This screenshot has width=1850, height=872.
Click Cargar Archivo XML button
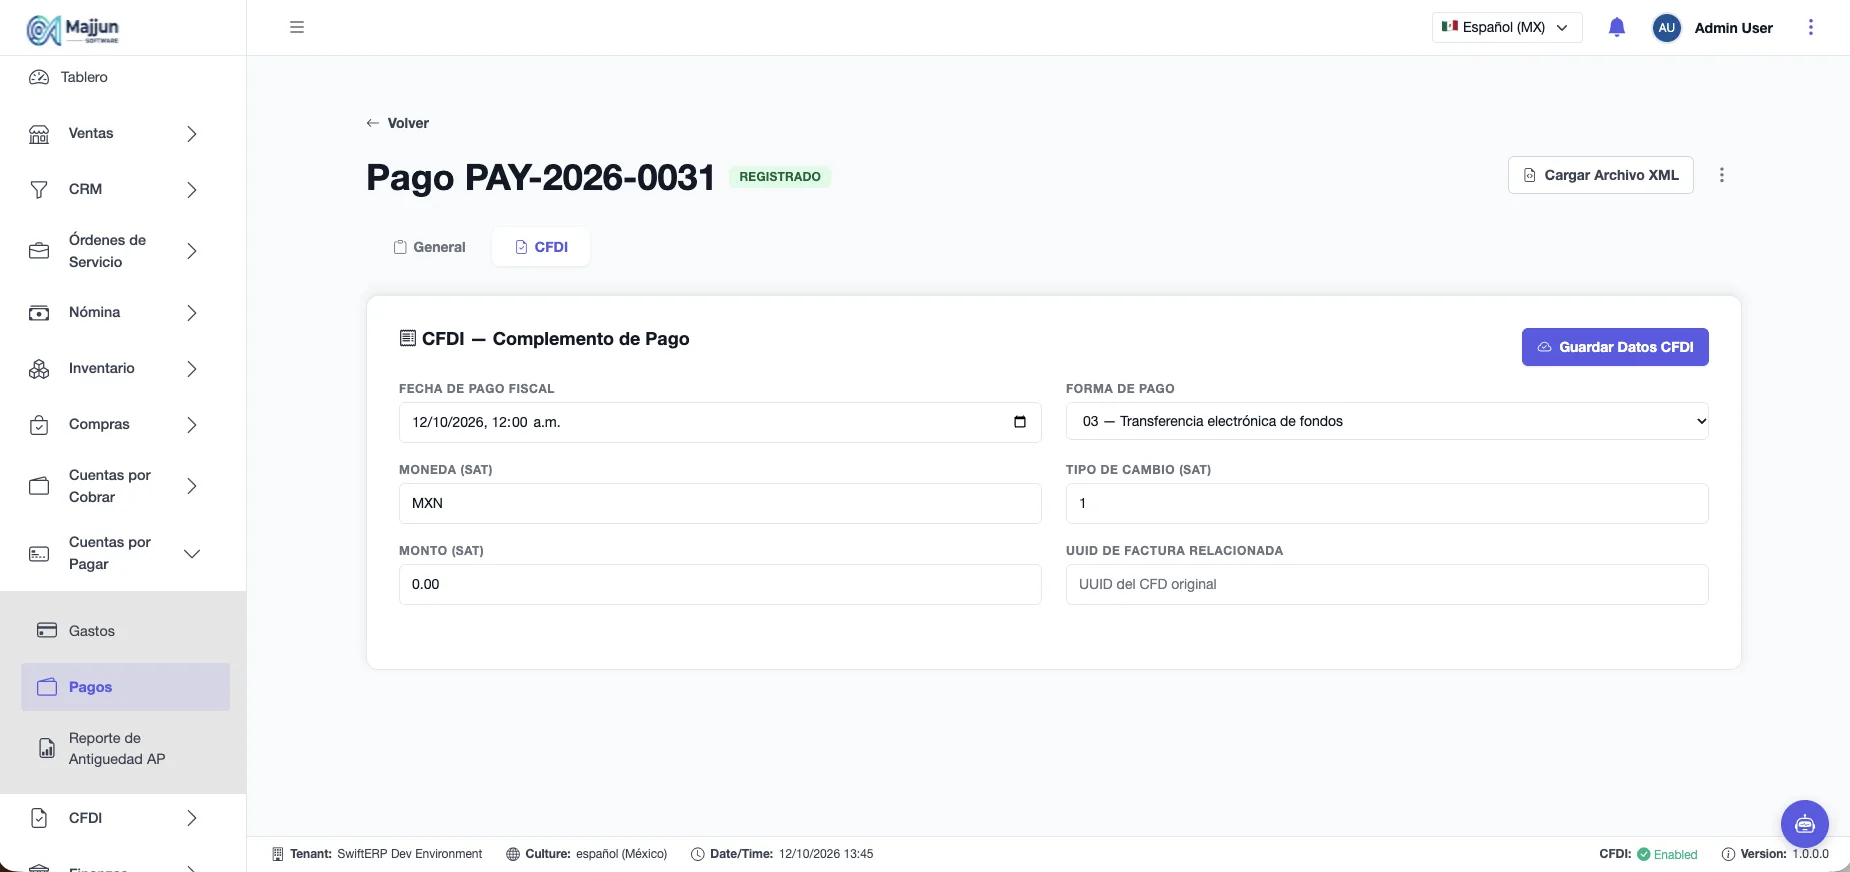(1600, 175)
